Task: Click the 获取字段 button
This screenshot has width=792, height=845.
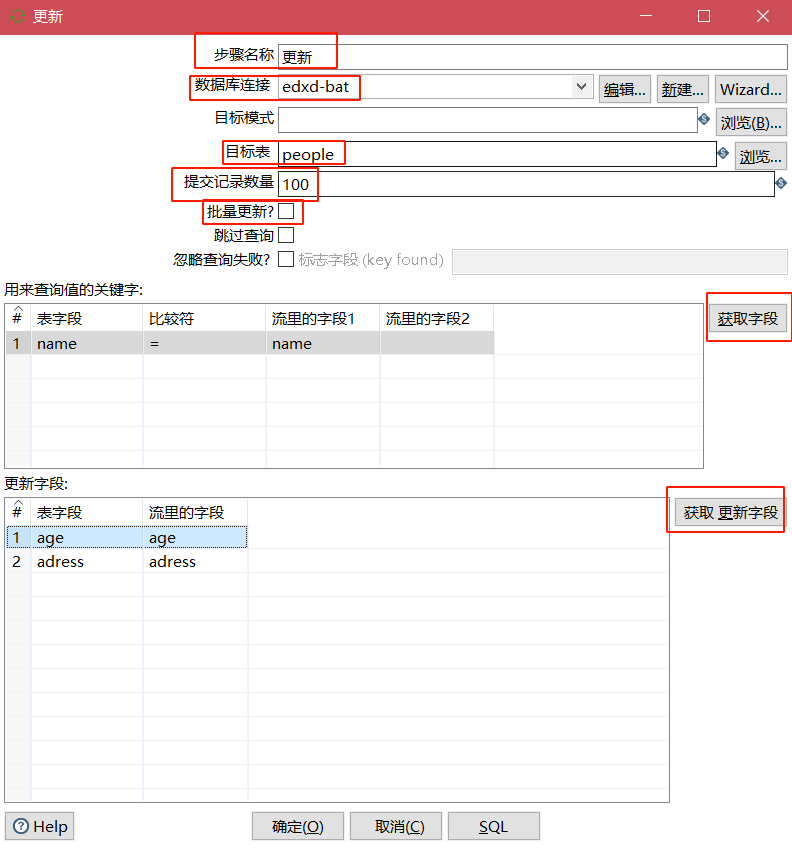Action: click(748, 318)
